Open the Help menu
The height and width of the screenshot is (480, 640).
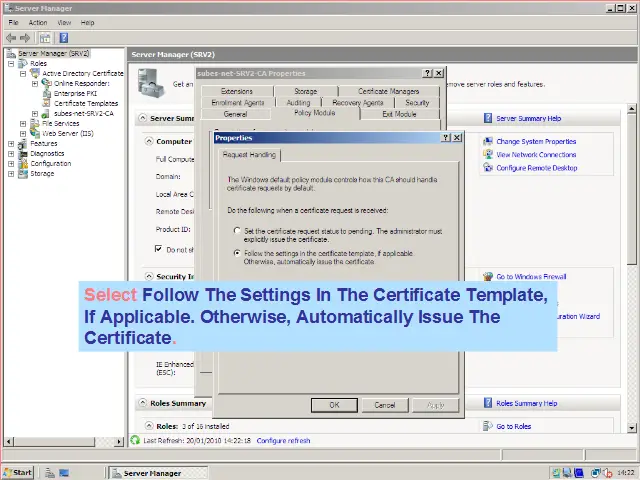click(x=87, y=22)
